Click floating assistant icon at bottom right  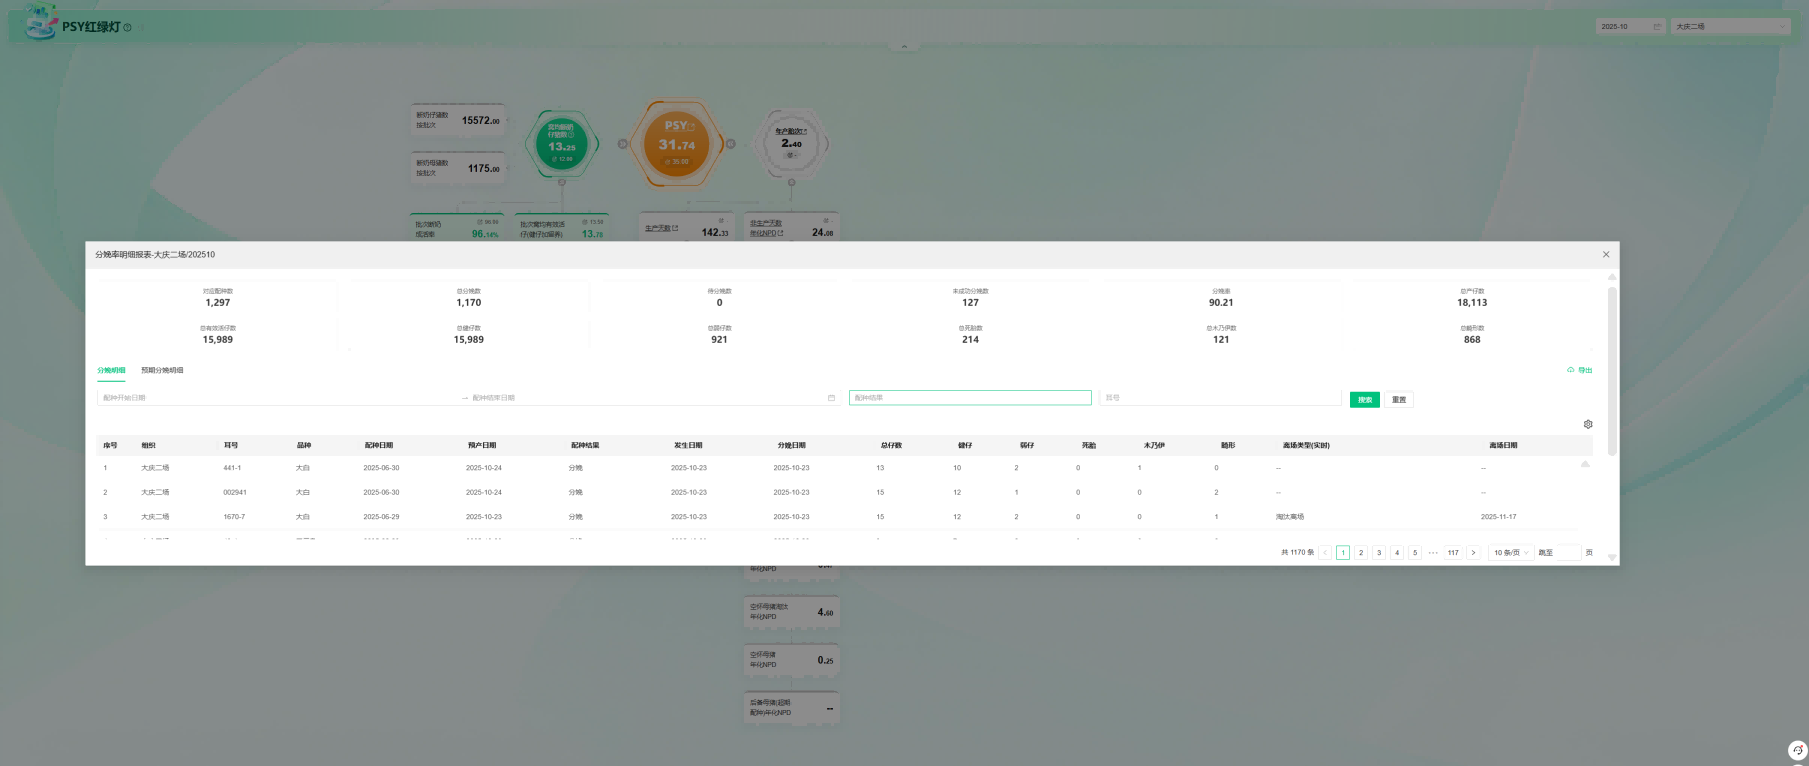pyautogui.click(x=1797, y=750)
